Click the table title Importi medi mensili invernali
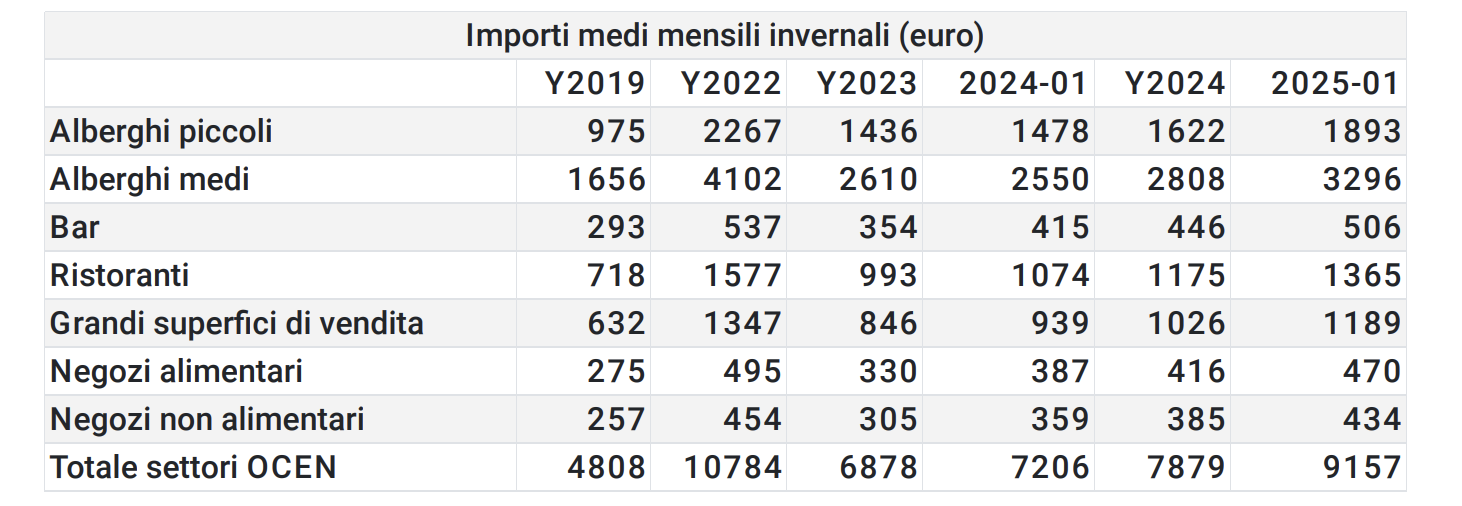 [x=724, y=36]
